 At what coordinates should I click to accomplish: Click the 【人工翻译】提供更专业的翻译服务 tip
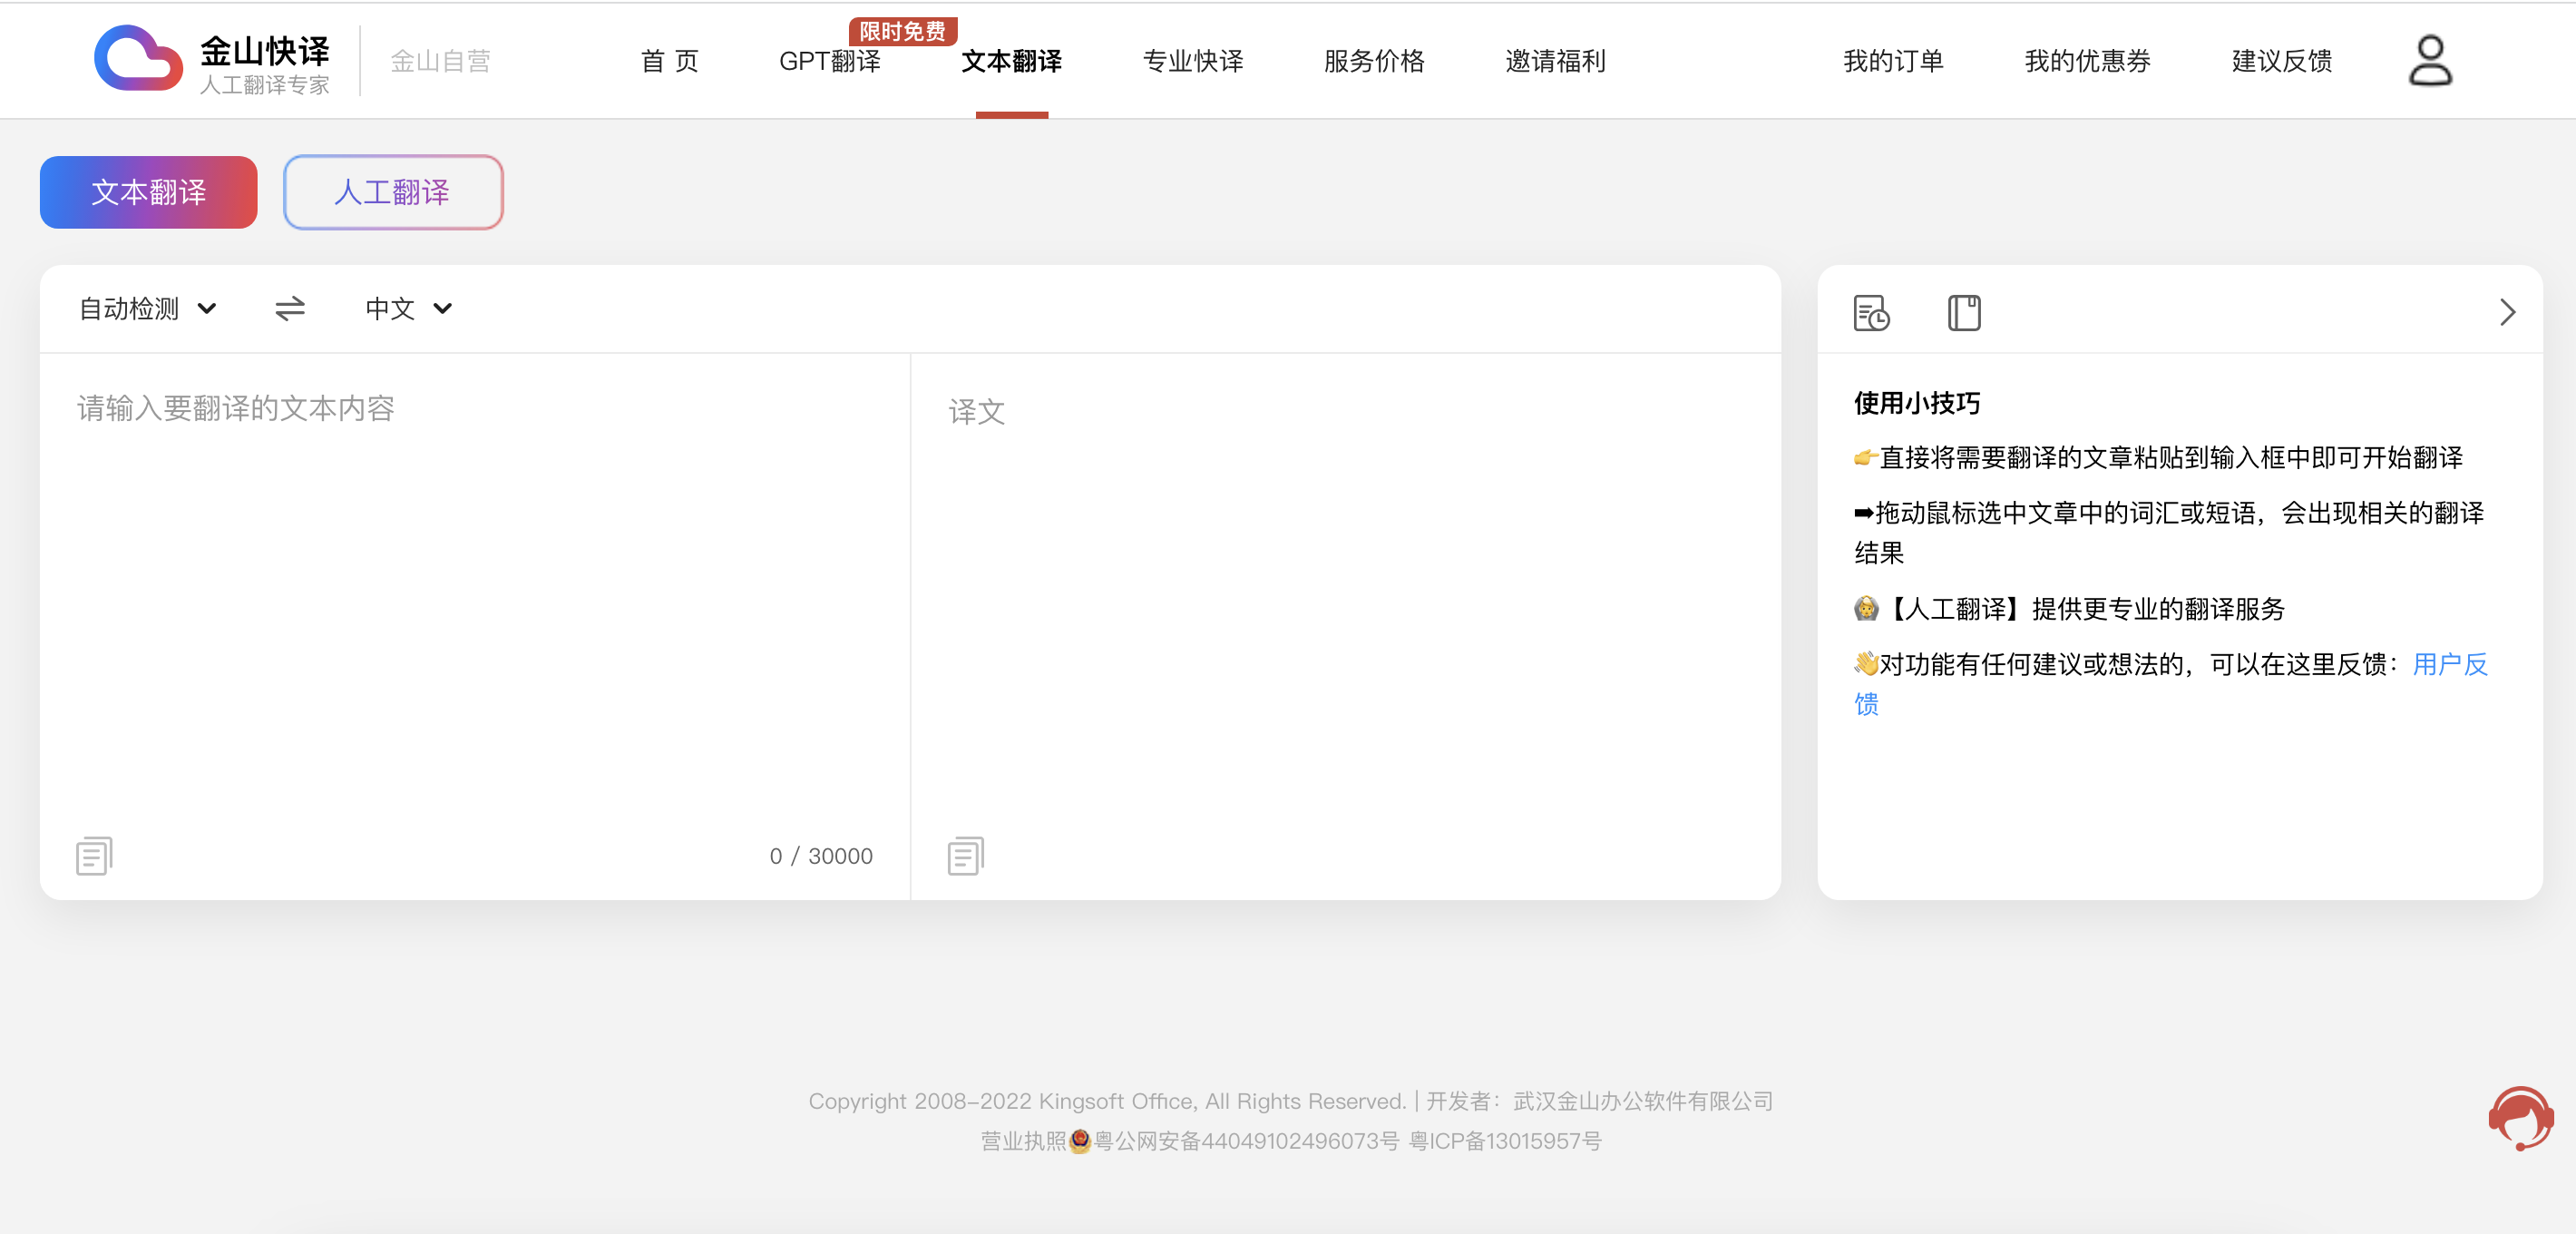point(2069,609)
